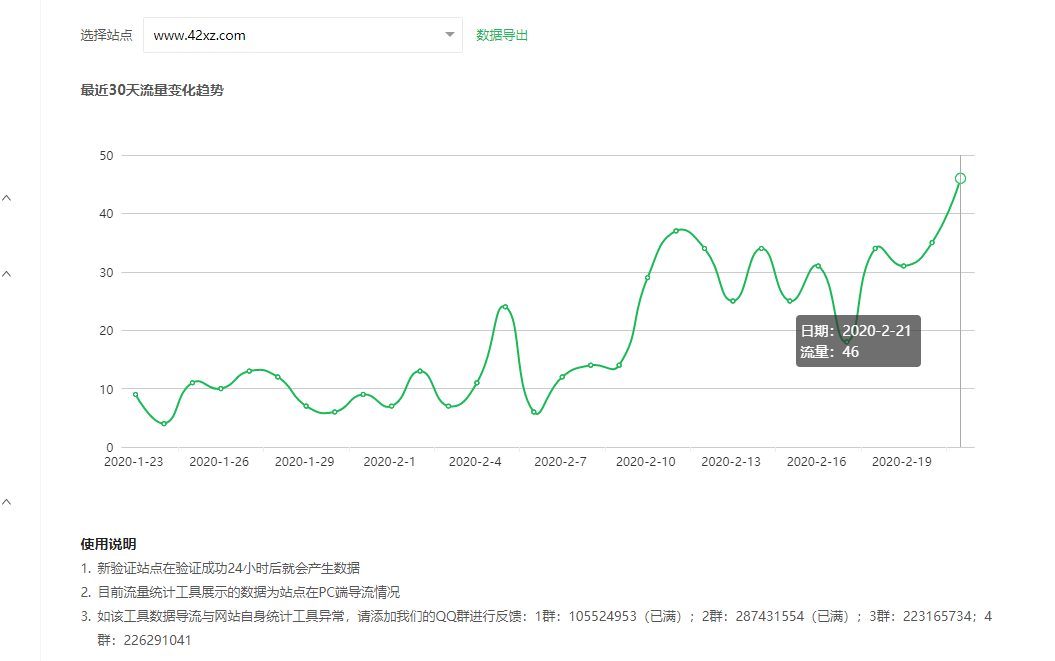1055x661 pixels.
Task: Click the chart data point above 2020-2-4
Action: [x=477, y=382]
